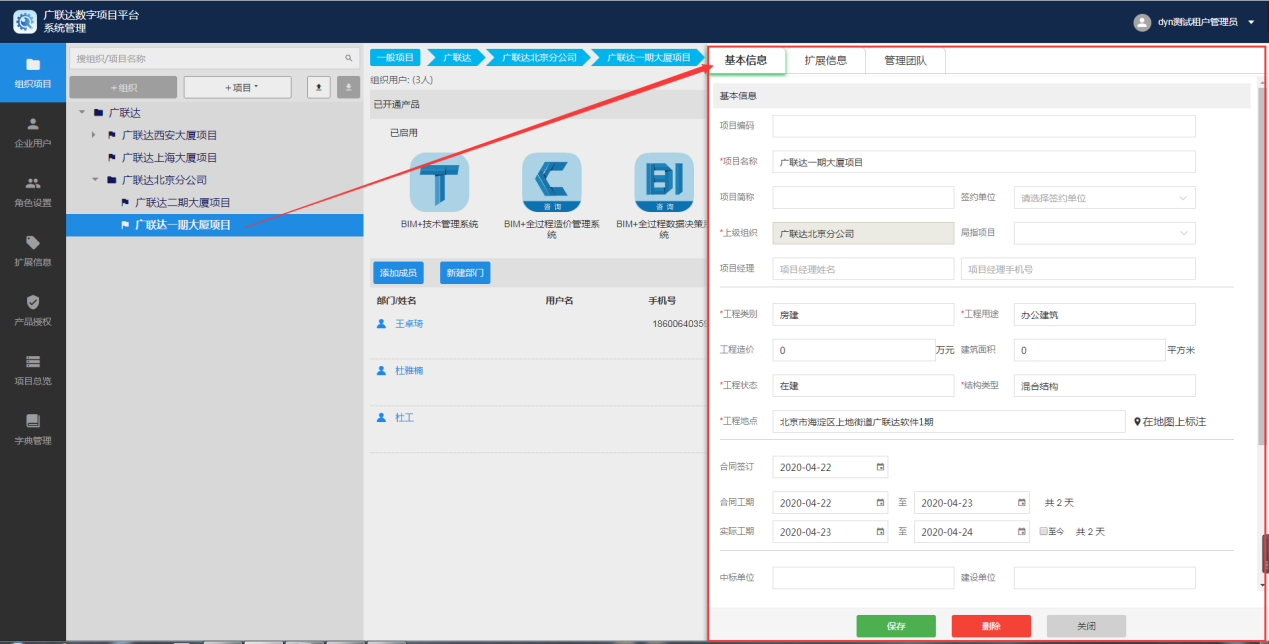Click 在地图上标注 map pin link
This screenshot has height=644, width=1269.
click(x=1169, y=422)
